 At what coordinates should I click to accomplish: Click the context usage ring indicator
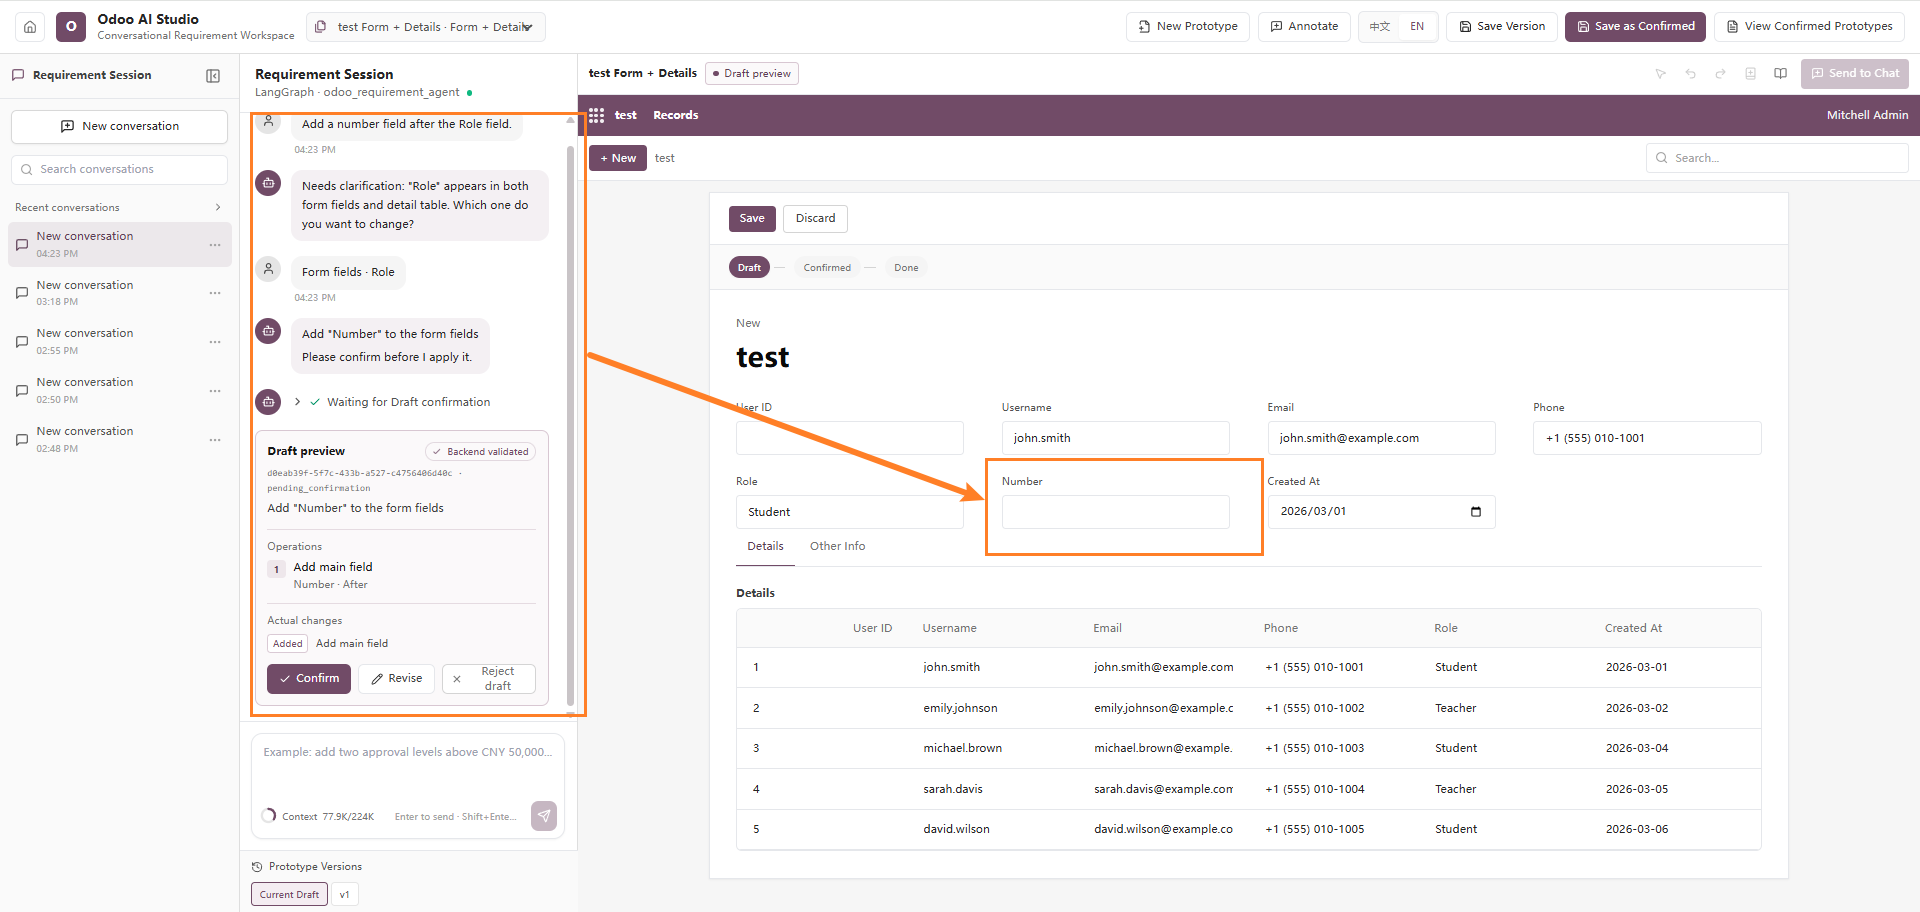coord(269,816)
